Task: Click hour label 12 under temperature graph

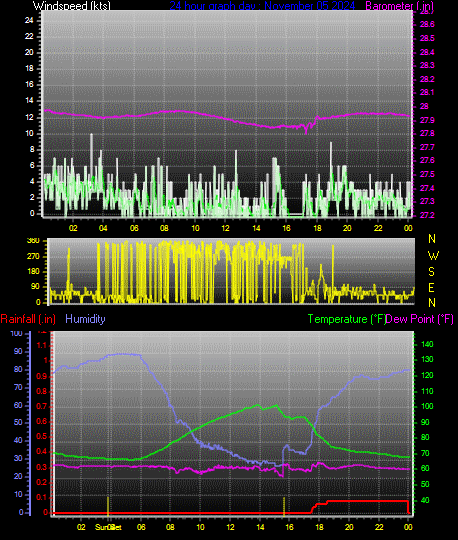Action: [x=230, y=527]
